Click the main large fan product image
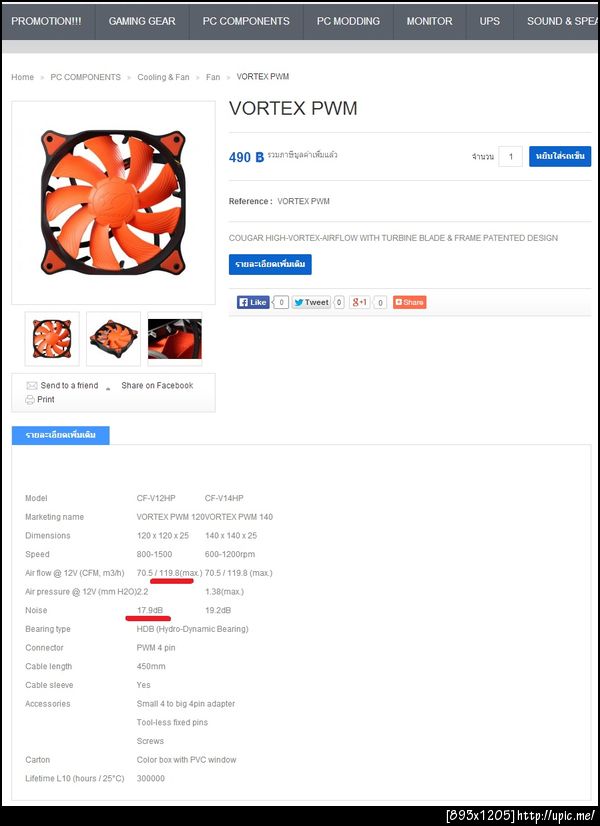This screenshot has width=600, height=826. click(x=113, y=203)
